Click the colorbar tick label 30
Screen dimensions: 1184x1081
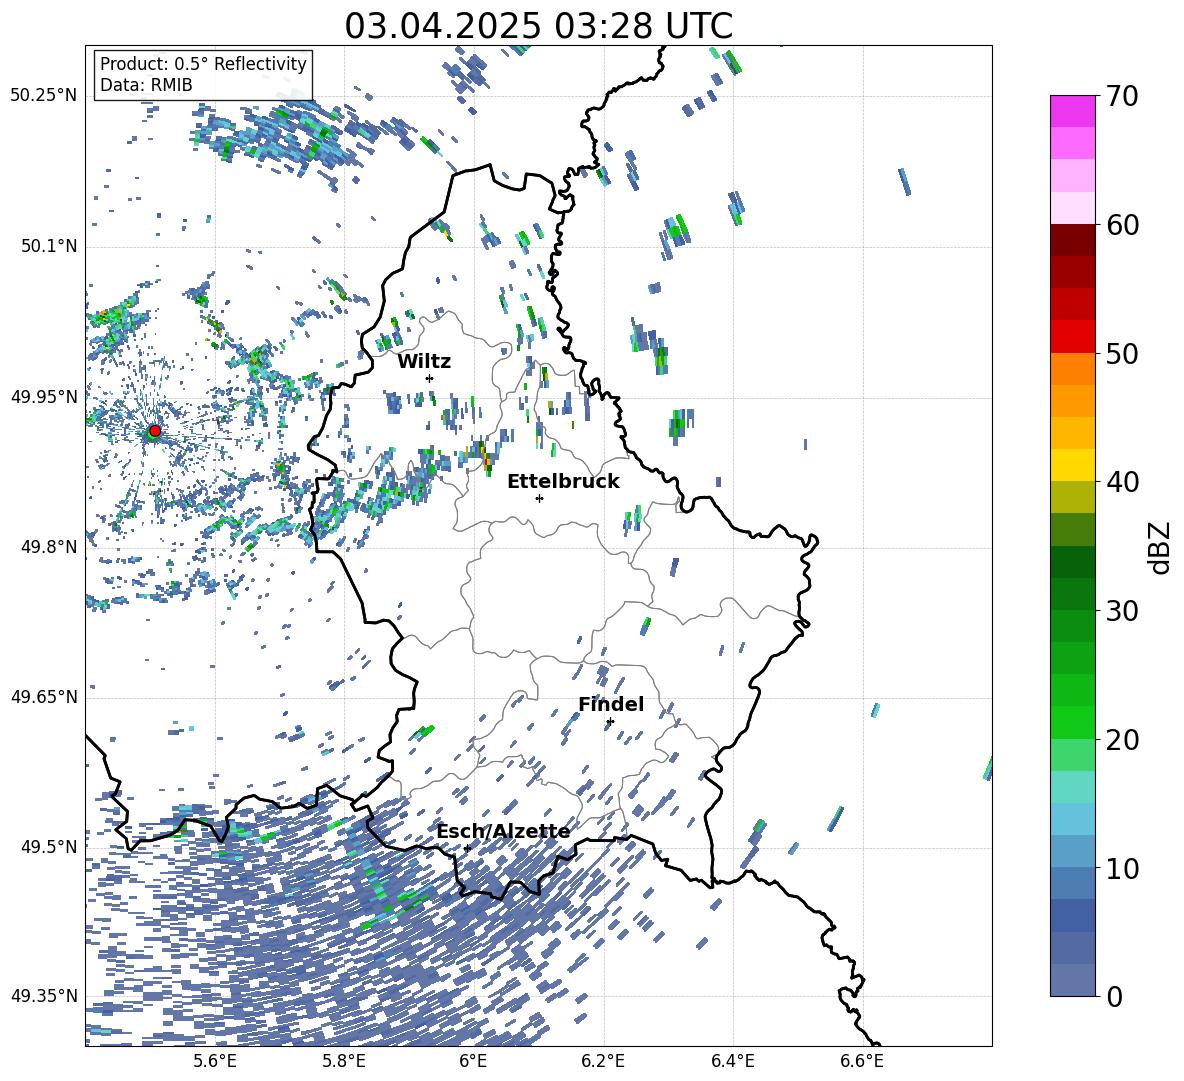1121,611
